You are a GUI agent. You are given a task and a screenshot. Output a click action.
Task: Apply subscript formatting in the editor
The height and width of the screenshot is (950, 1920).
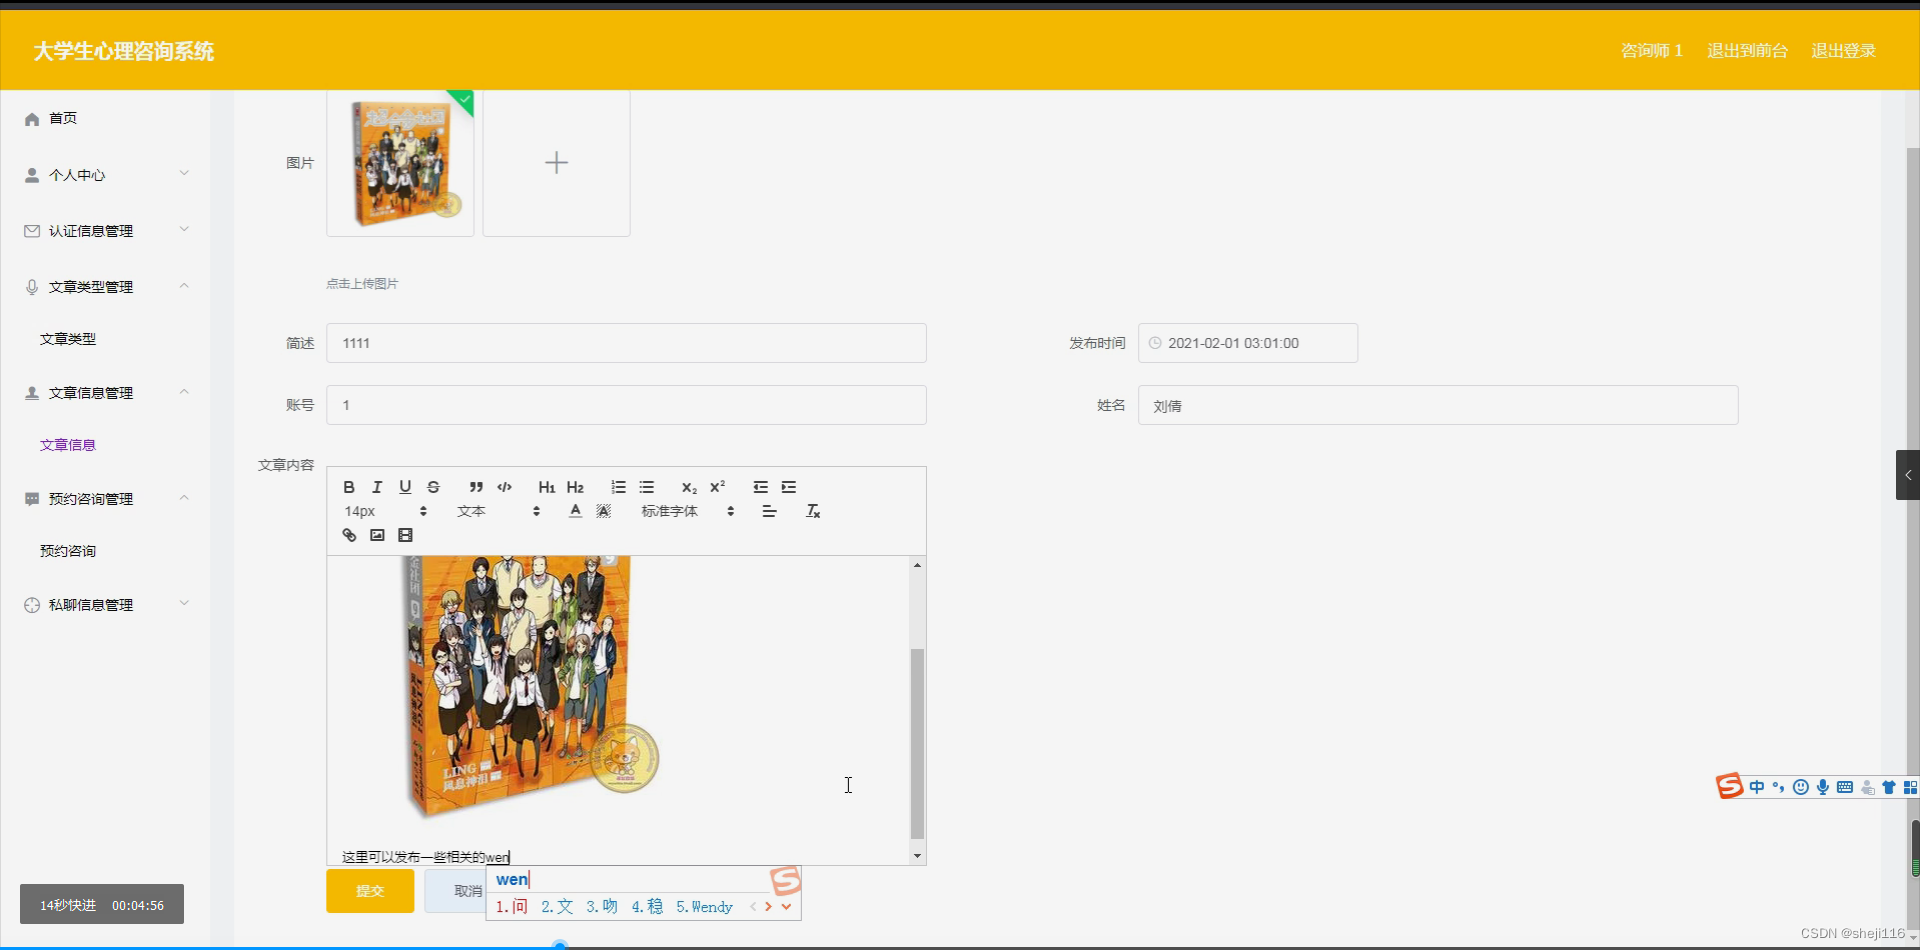(x=689, y=488)
